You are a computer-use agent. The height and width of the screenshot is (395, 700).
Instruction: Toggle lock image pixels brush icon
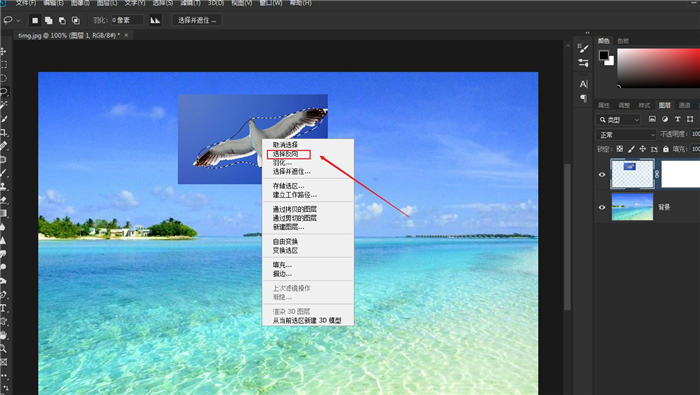click(631, 149)
